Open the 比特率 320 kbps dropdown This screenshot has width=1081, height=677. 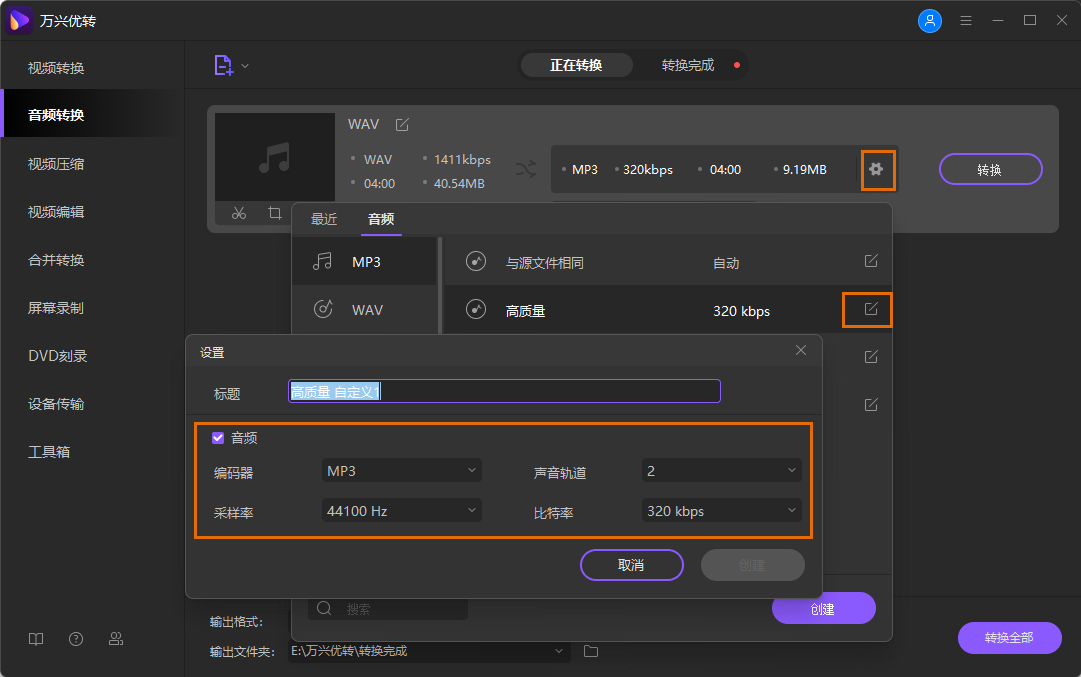click(721, 510)
